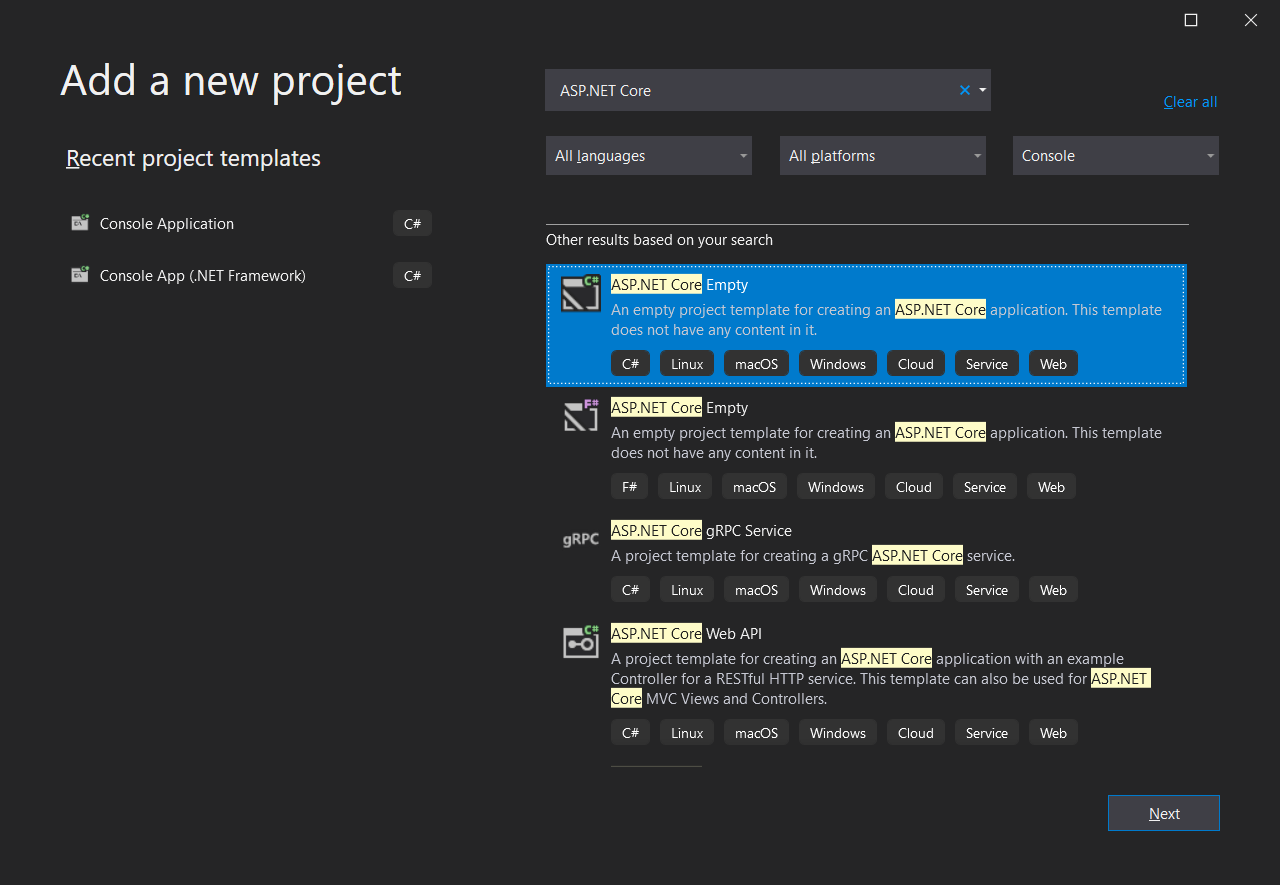Select Console App (.NET Framework) recent template
This screenshot has height=885, width=1280.
pos(203,276)
